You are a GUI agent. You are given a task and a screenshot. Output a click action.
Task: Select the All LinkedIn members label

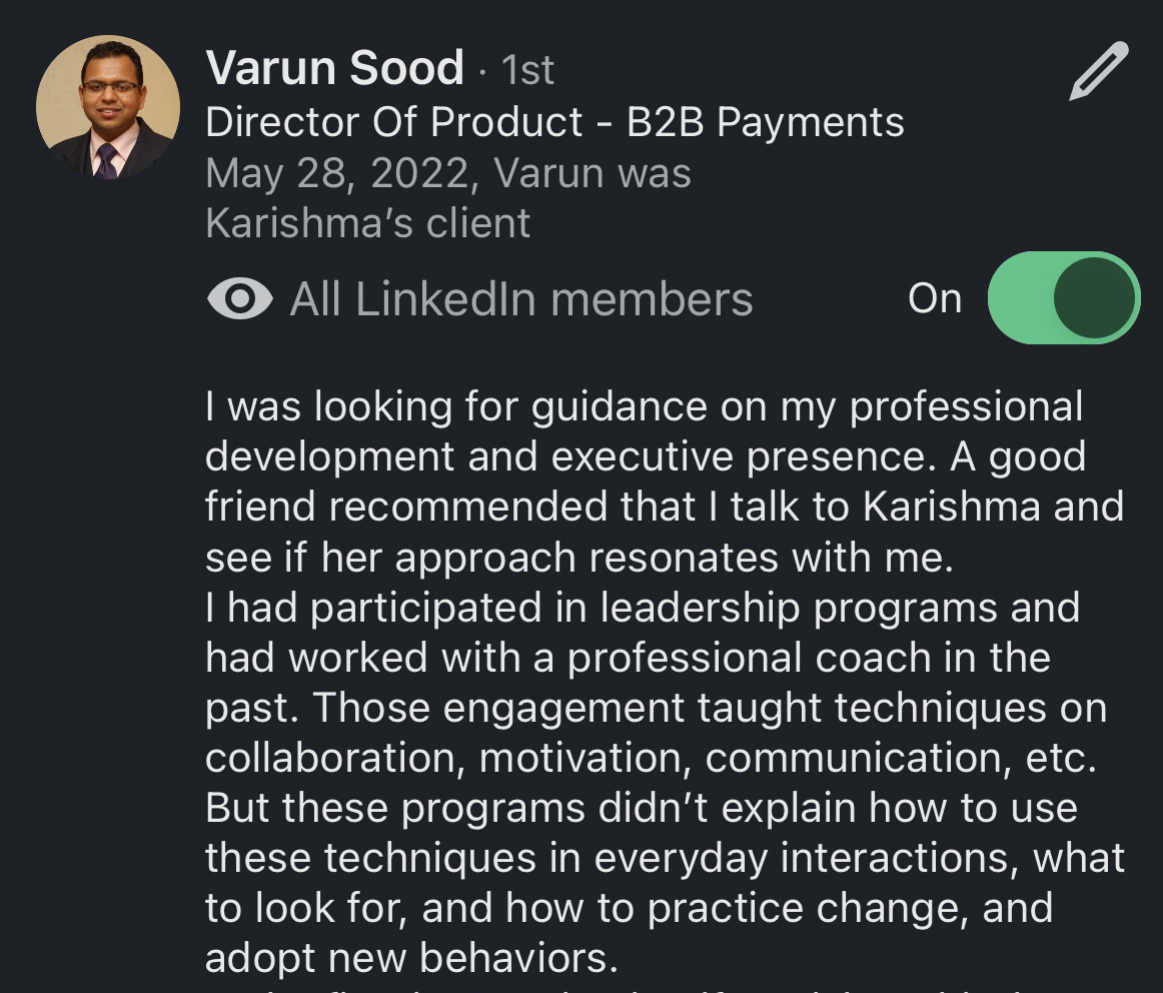pos(521,299)
